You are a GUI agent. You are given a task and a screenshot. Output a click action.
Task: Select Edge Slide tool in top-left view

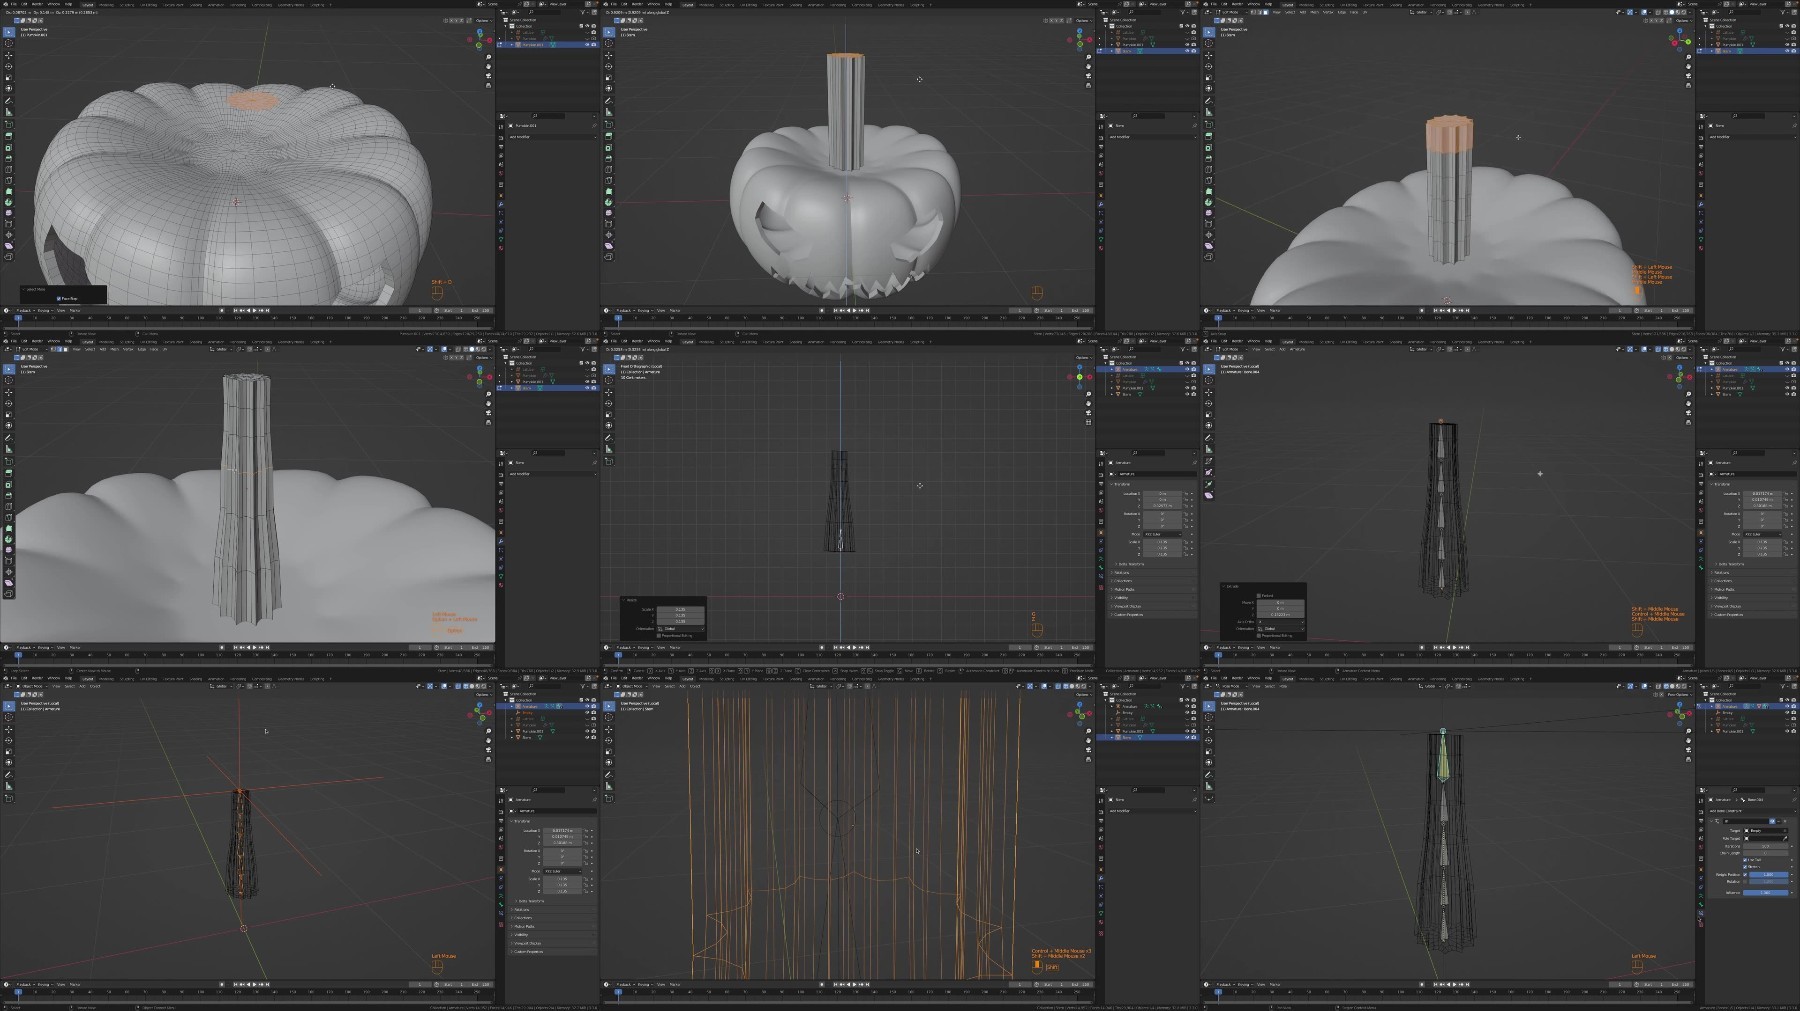(9, 224)
